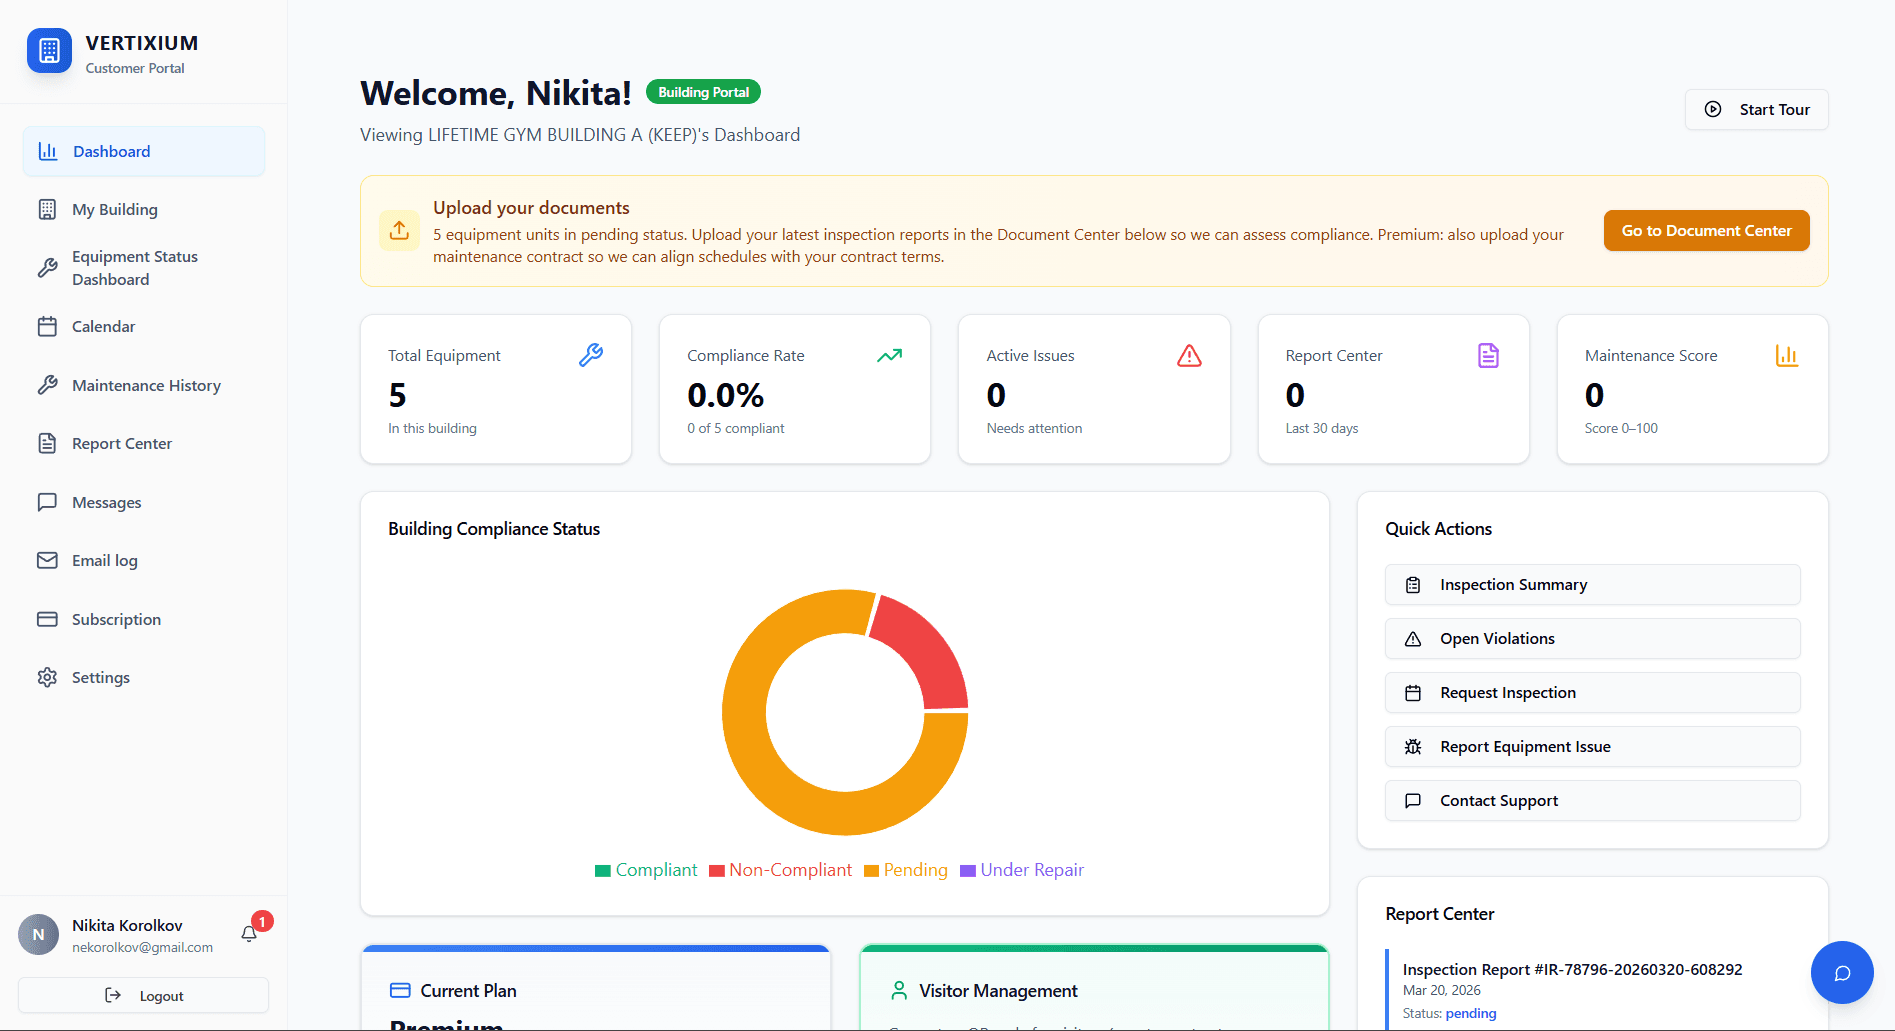Click the document icon in Report Center card
This screenshot has height=1031, width=1895.
coord(1488,356)
